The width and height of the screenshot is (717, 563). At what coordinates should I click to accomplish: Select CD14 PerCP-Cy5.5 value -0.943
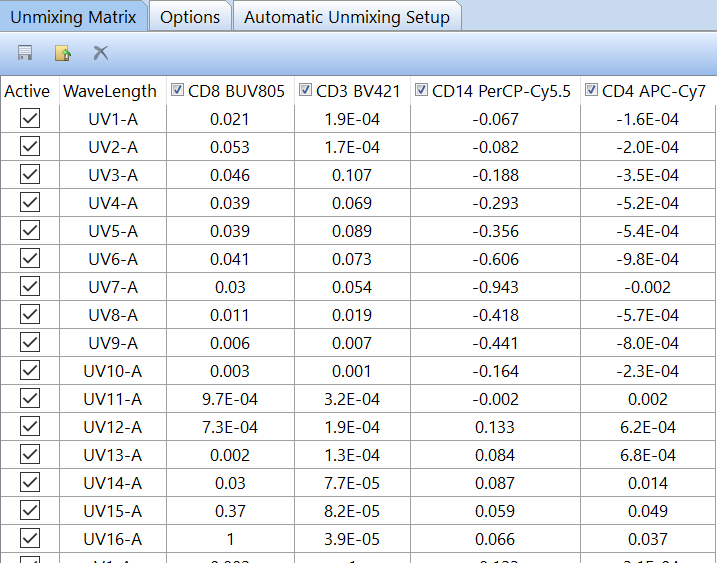point(495,287)
